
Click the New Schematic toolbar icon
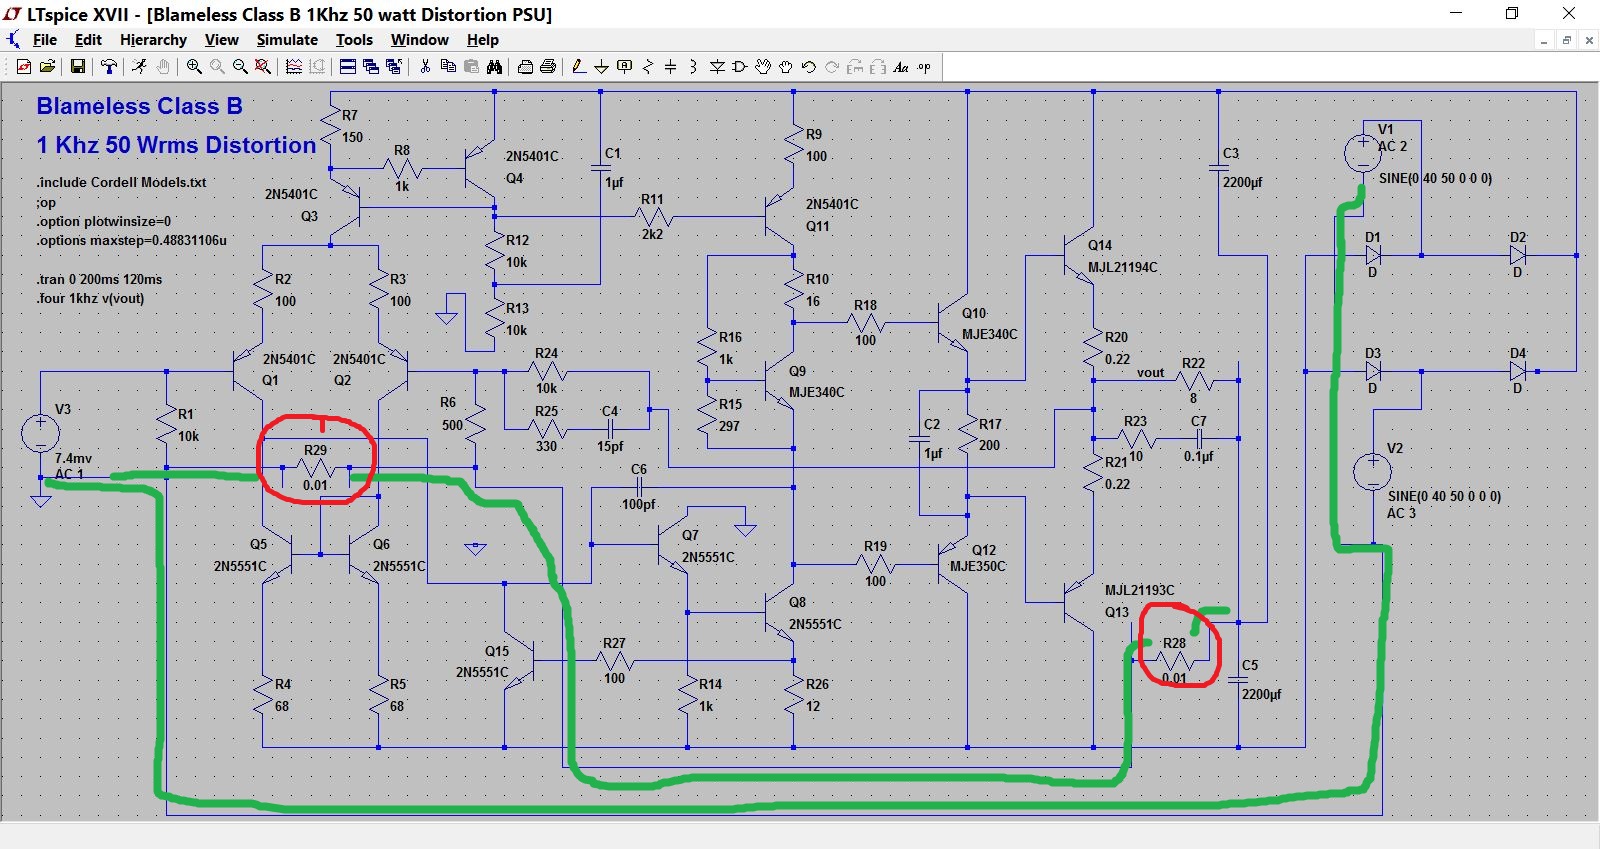point(24,67)
